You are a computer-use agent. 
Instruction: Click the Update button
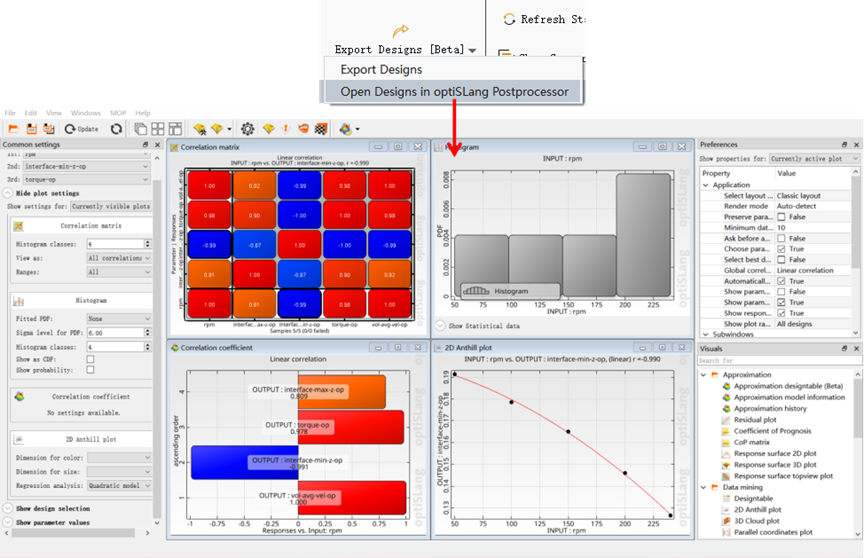pos(82,129)
